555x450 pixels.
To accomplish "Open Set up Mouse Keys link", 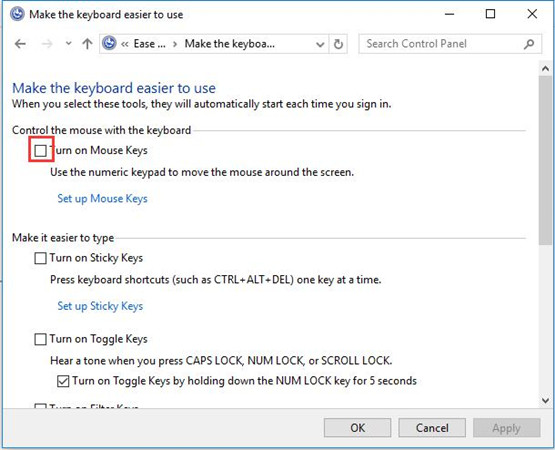I will pyautogui.click(x=103, y=199).
